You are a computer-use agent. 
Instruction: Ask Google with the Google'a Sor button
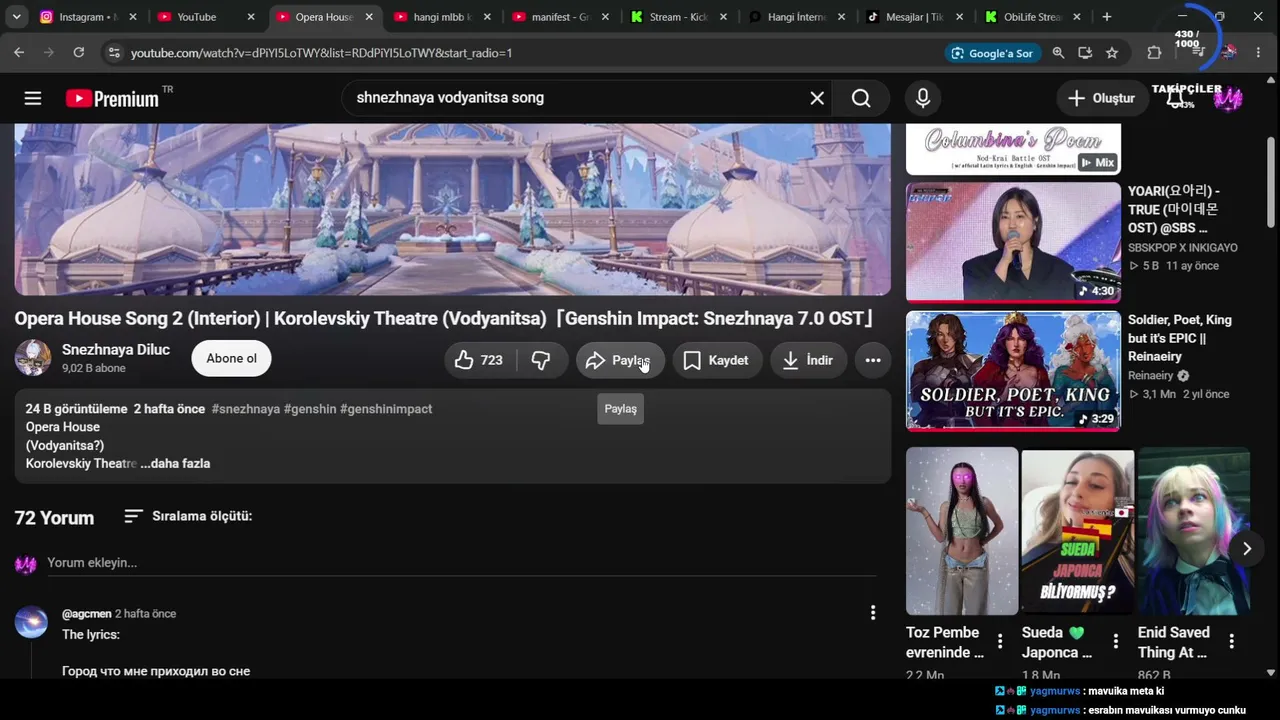click(x=992, y=53)
